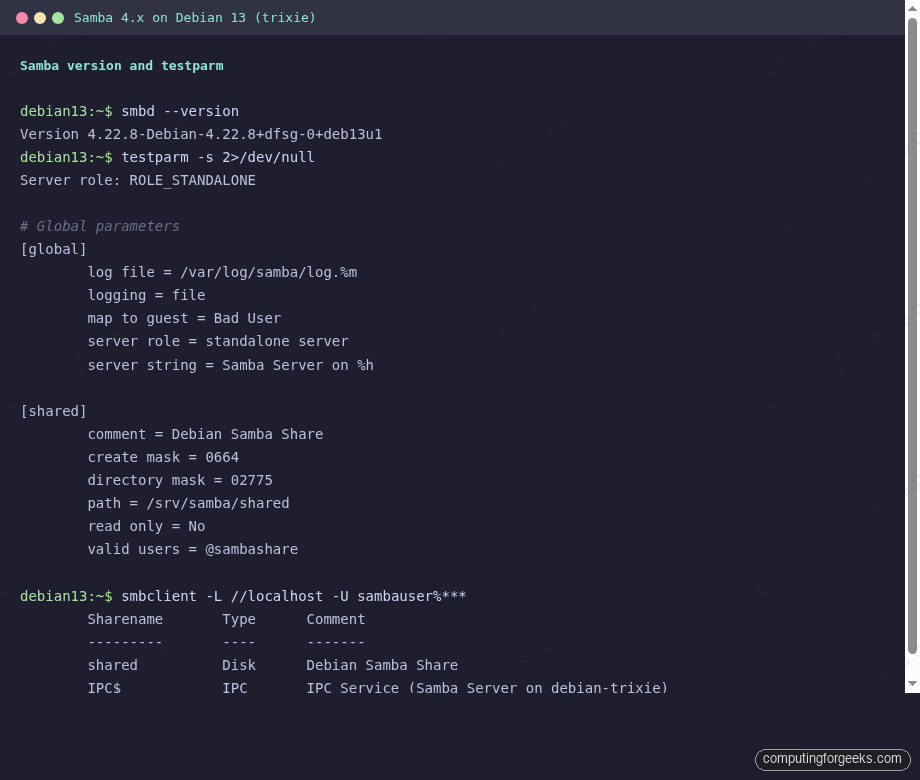Select the debian13 shell prompt
Image resolution: width=920 pixels, height=780 pixels.
(66, 111)
